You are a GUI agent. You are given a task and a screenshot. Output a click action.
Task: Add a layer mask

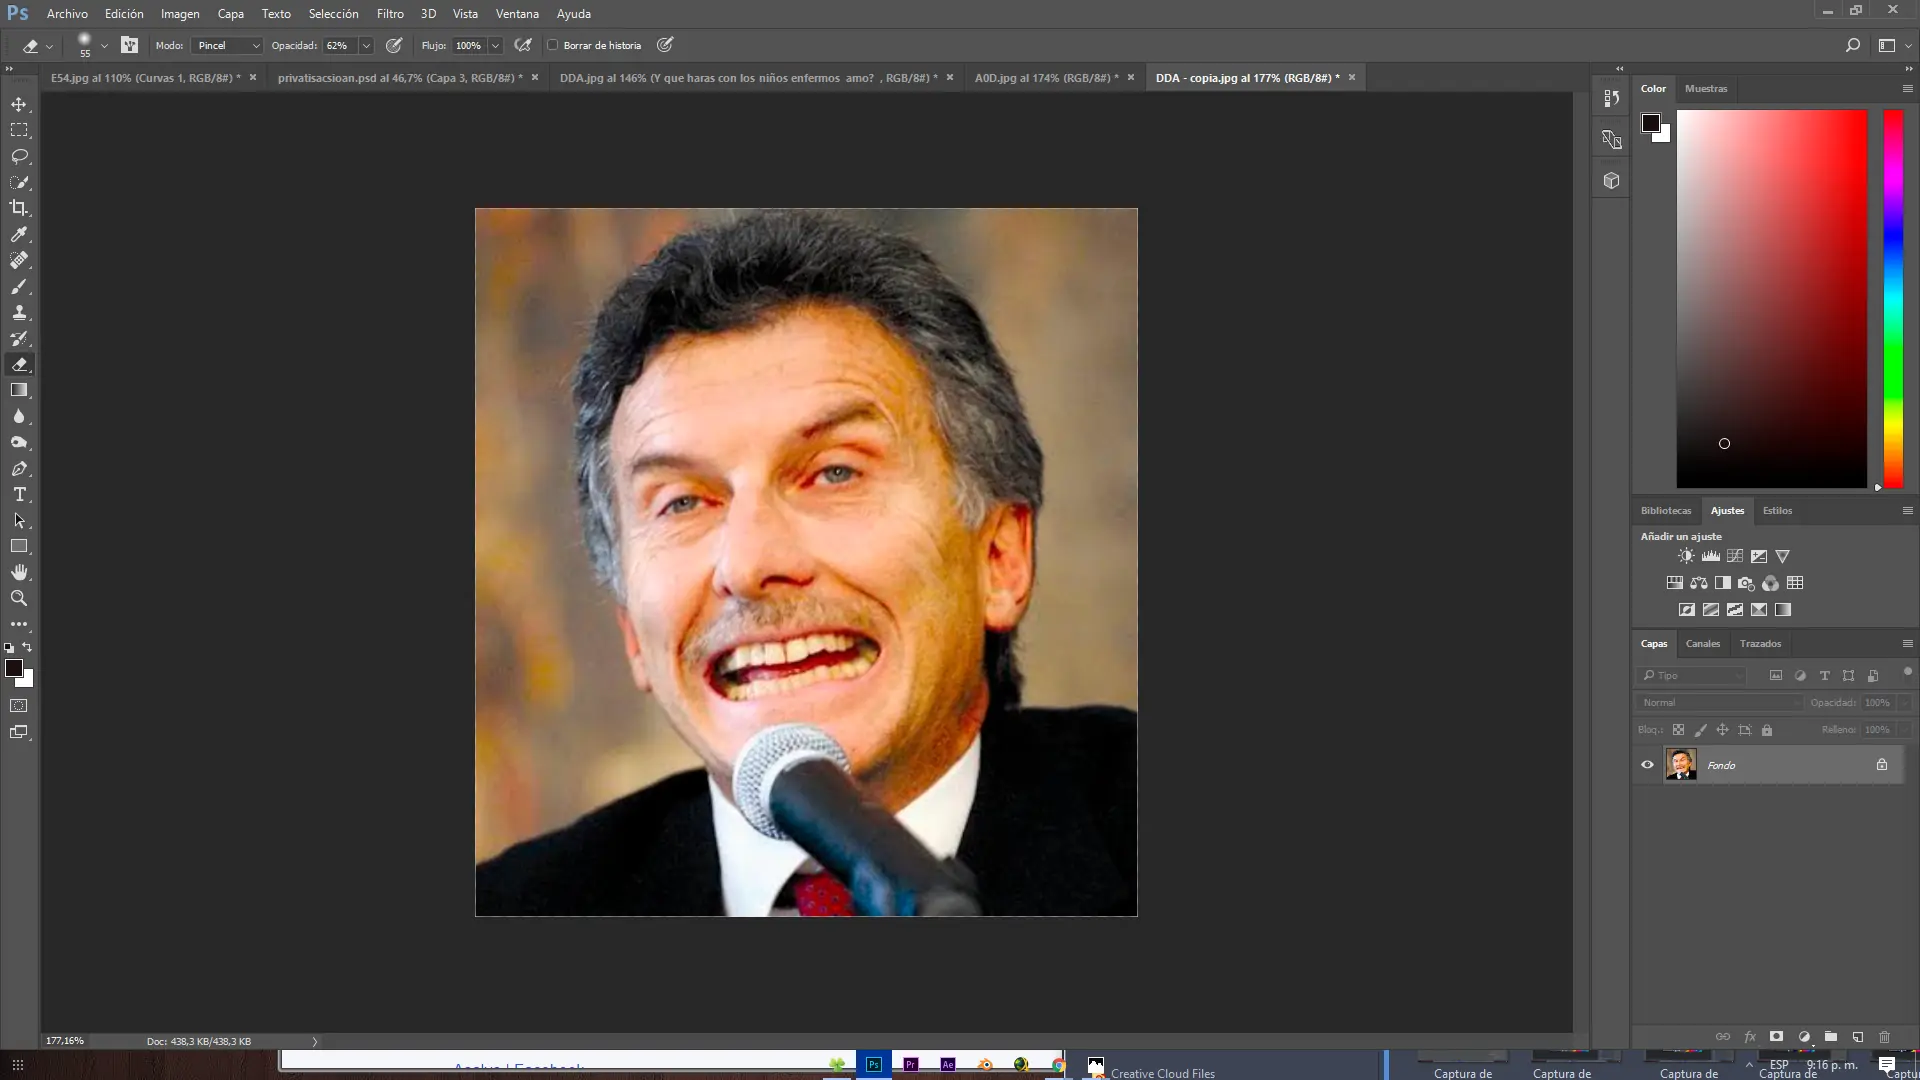[1776, 1037]
